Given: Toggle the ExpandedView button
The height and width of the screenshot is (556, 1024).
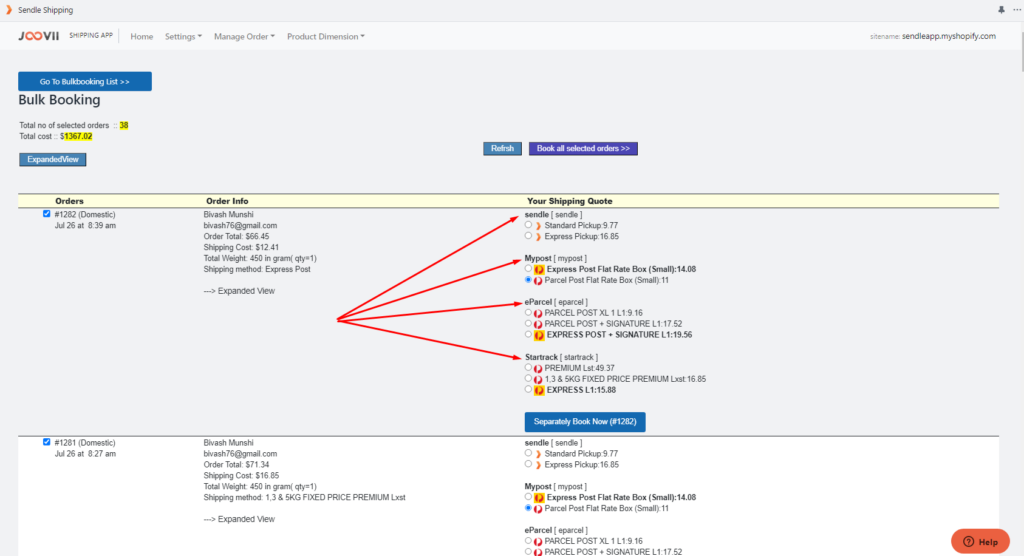Looking at the screenshot, I should (x=52, y=159).
